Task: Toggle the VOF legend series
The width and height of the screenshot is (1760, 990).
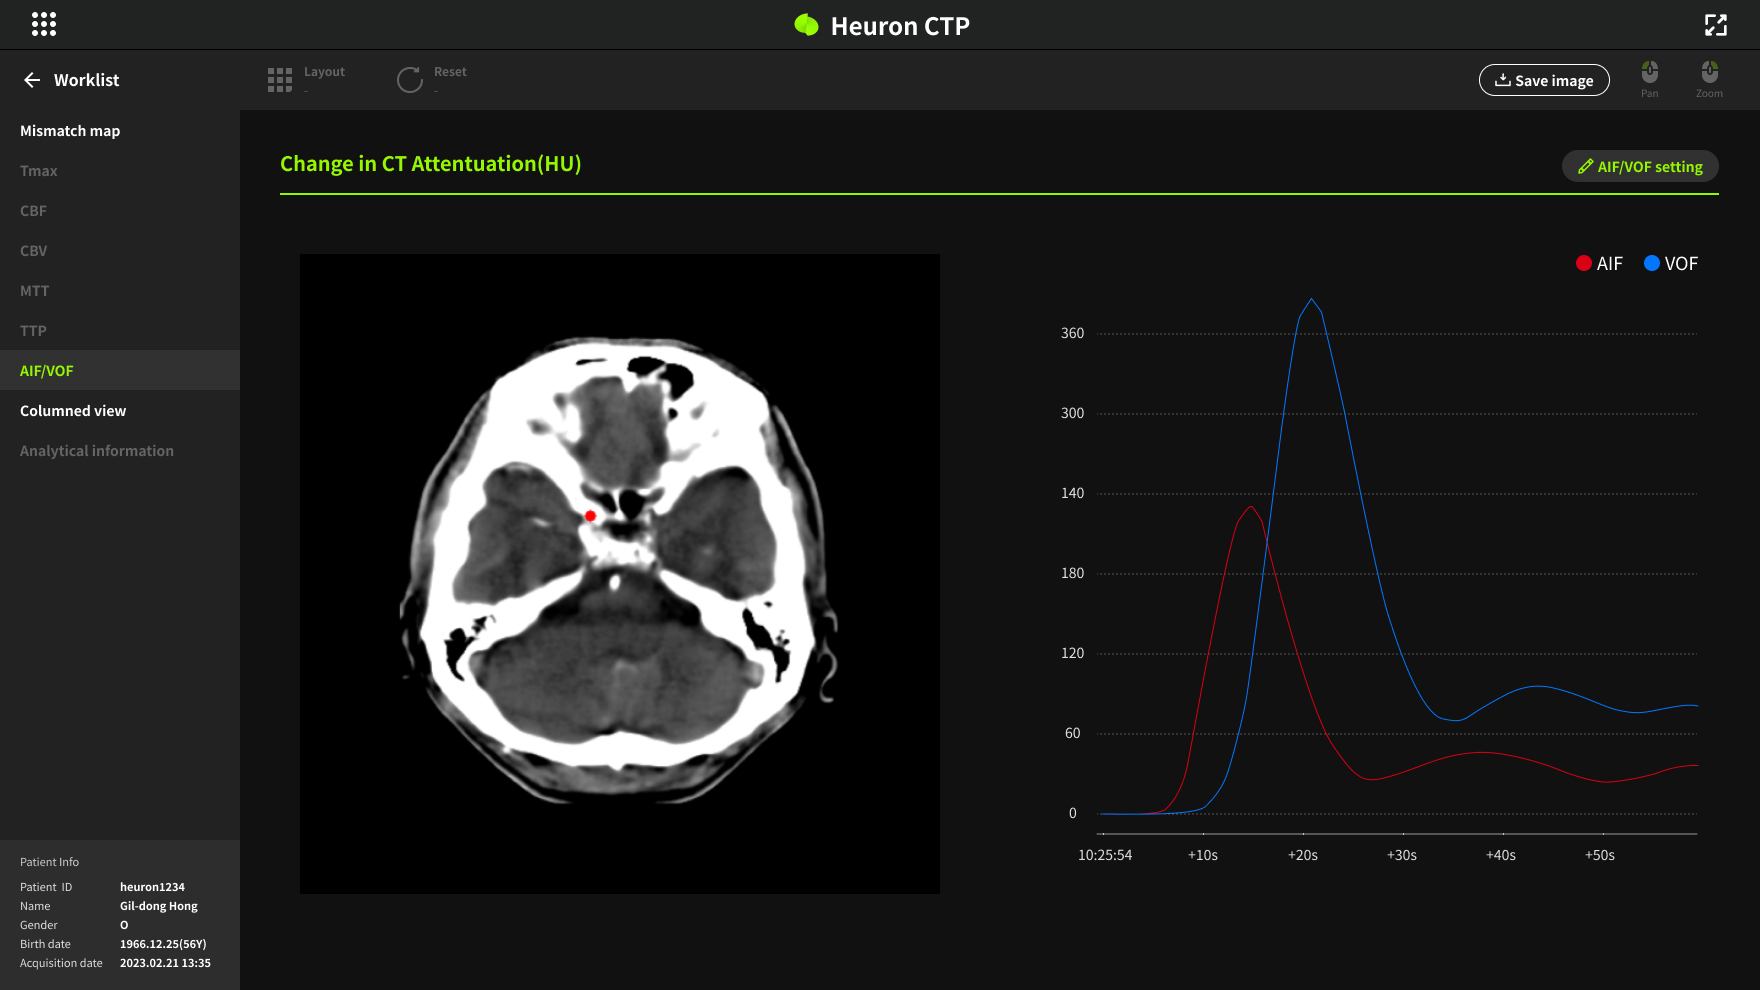Action: [1670, 264]
